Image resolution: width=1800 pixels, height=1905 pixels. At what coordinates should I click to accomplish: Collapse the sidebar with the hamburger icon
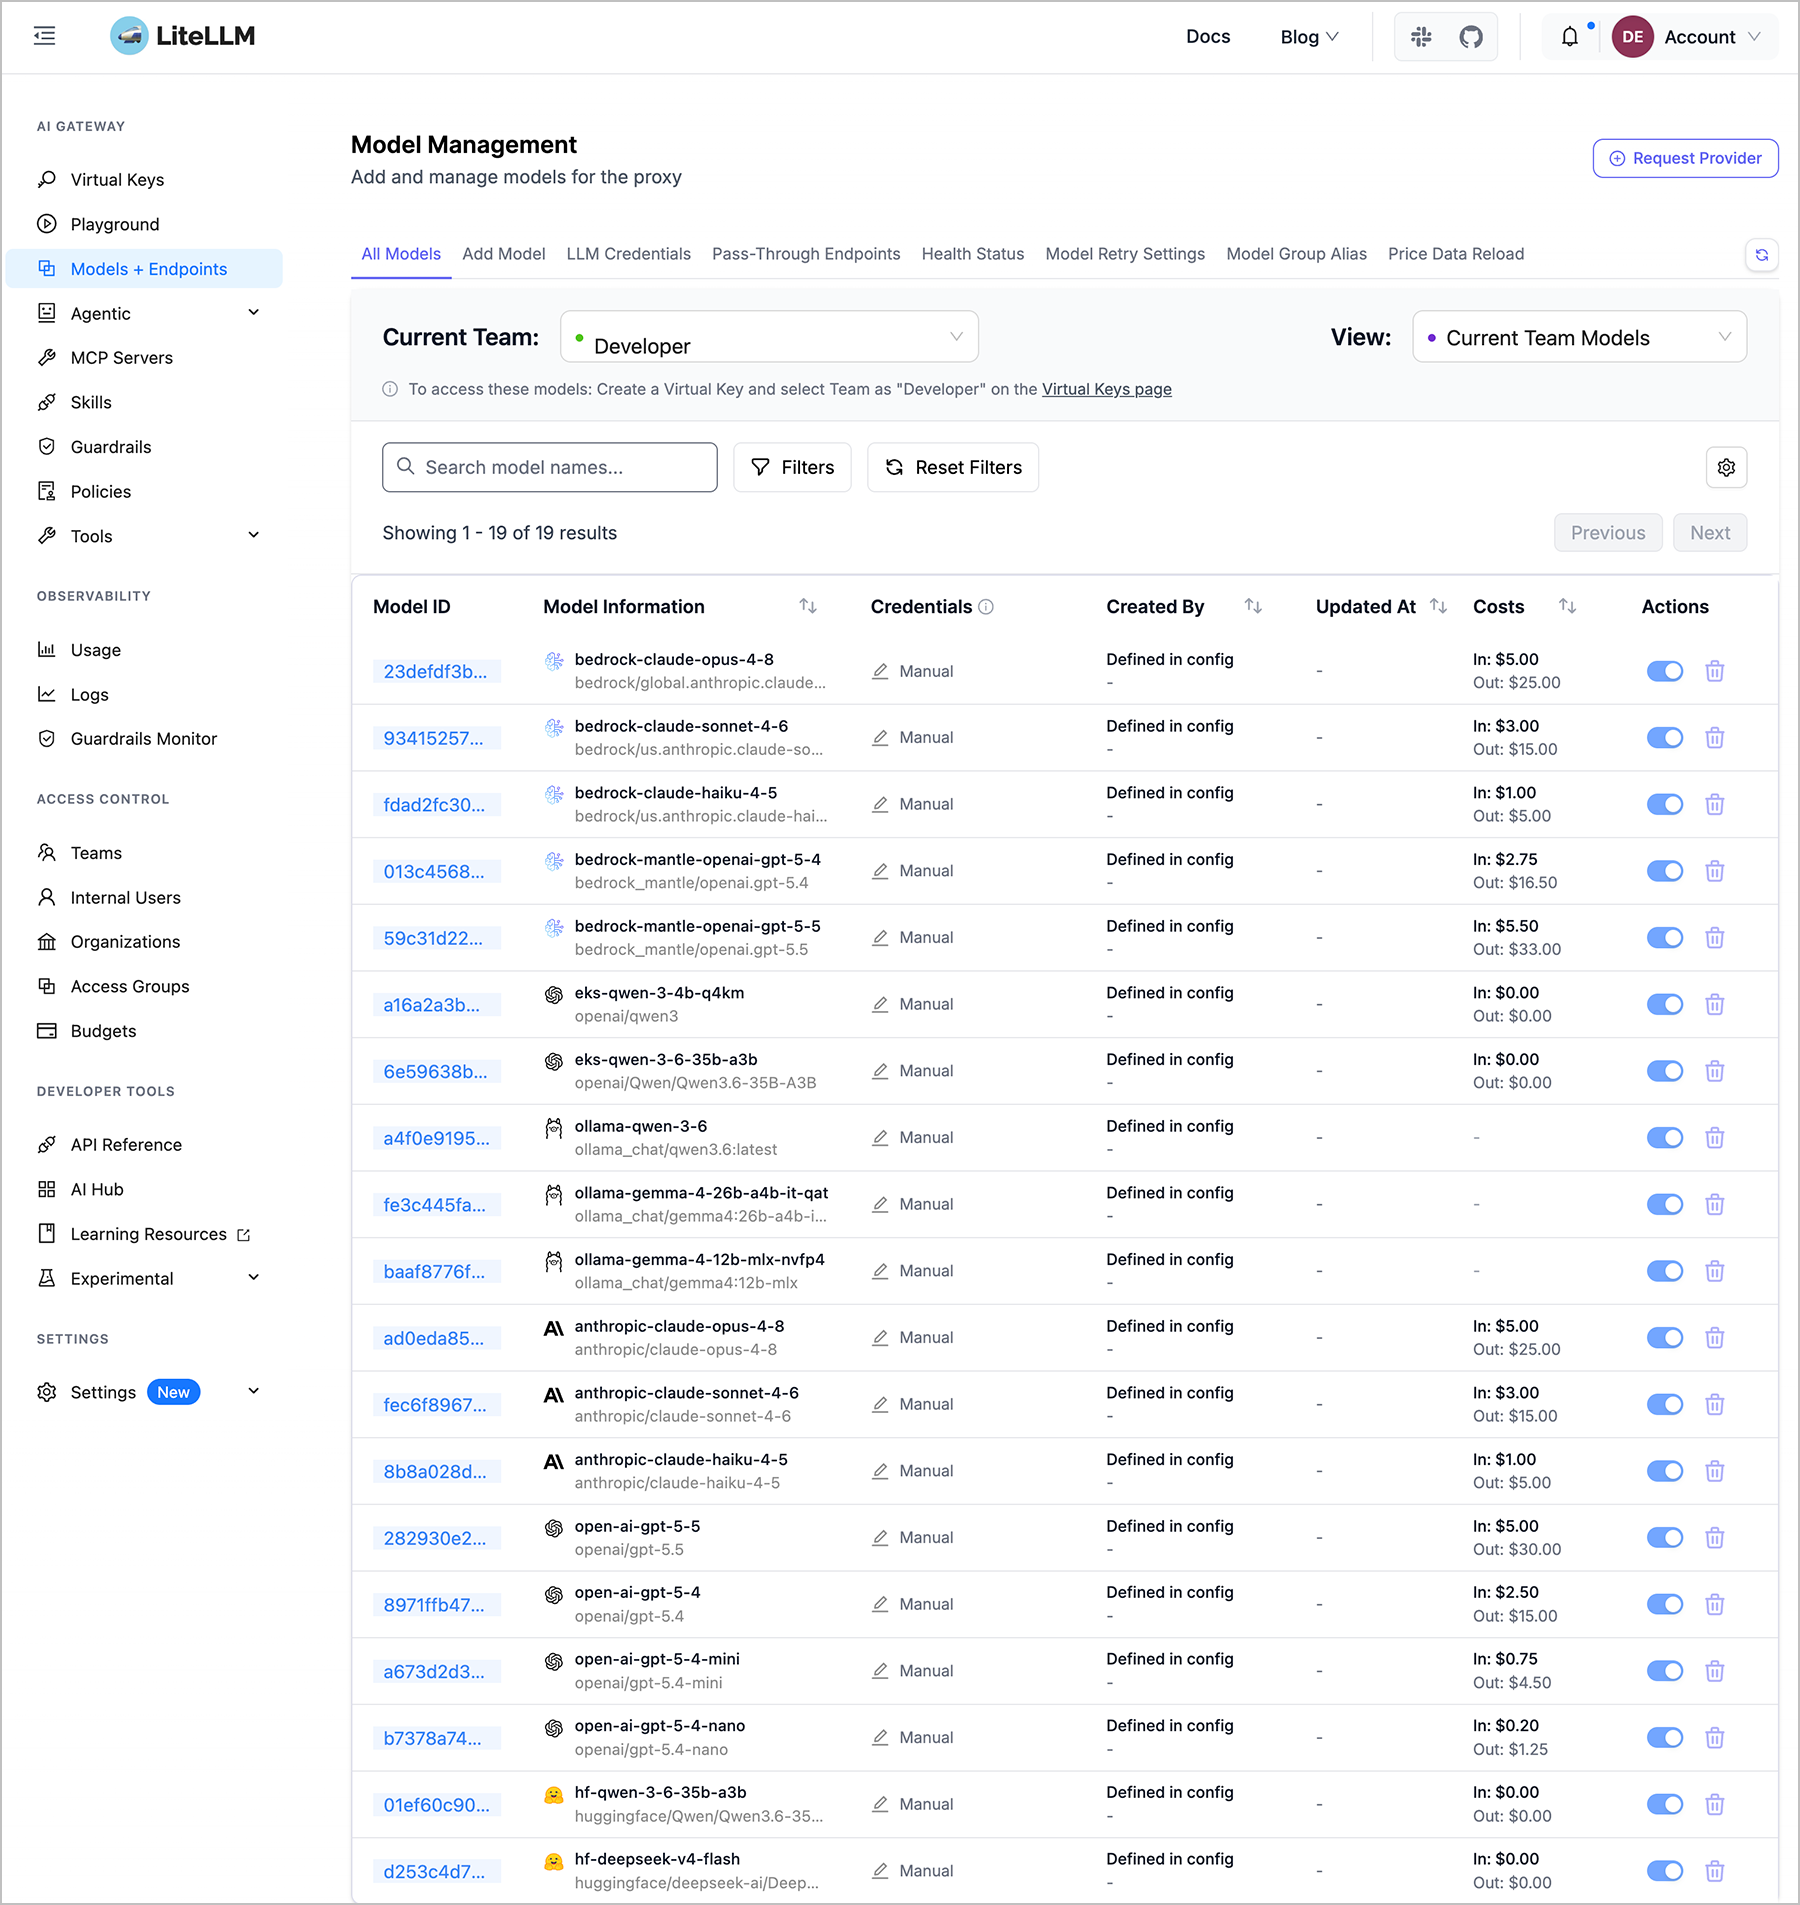45,37
